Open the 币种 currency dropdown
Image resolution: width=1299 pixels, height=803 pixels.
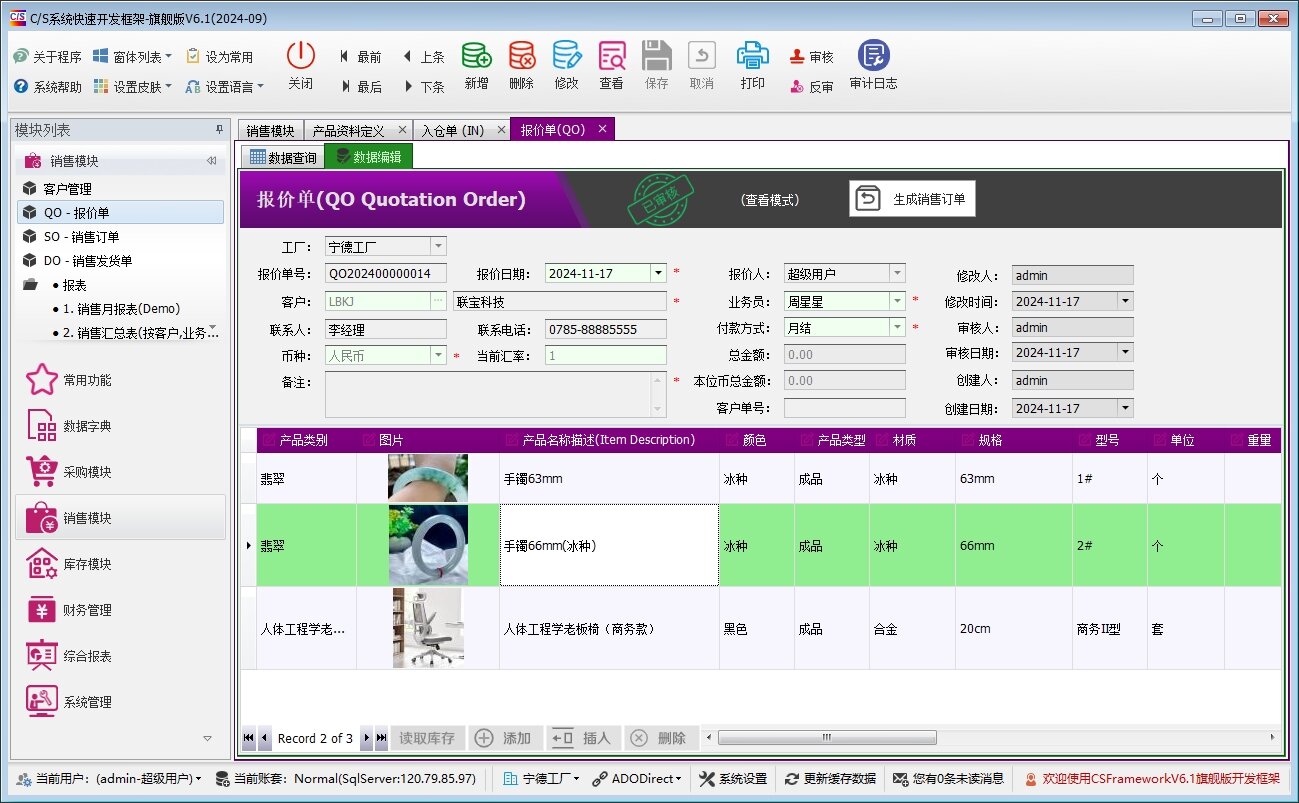437,356
